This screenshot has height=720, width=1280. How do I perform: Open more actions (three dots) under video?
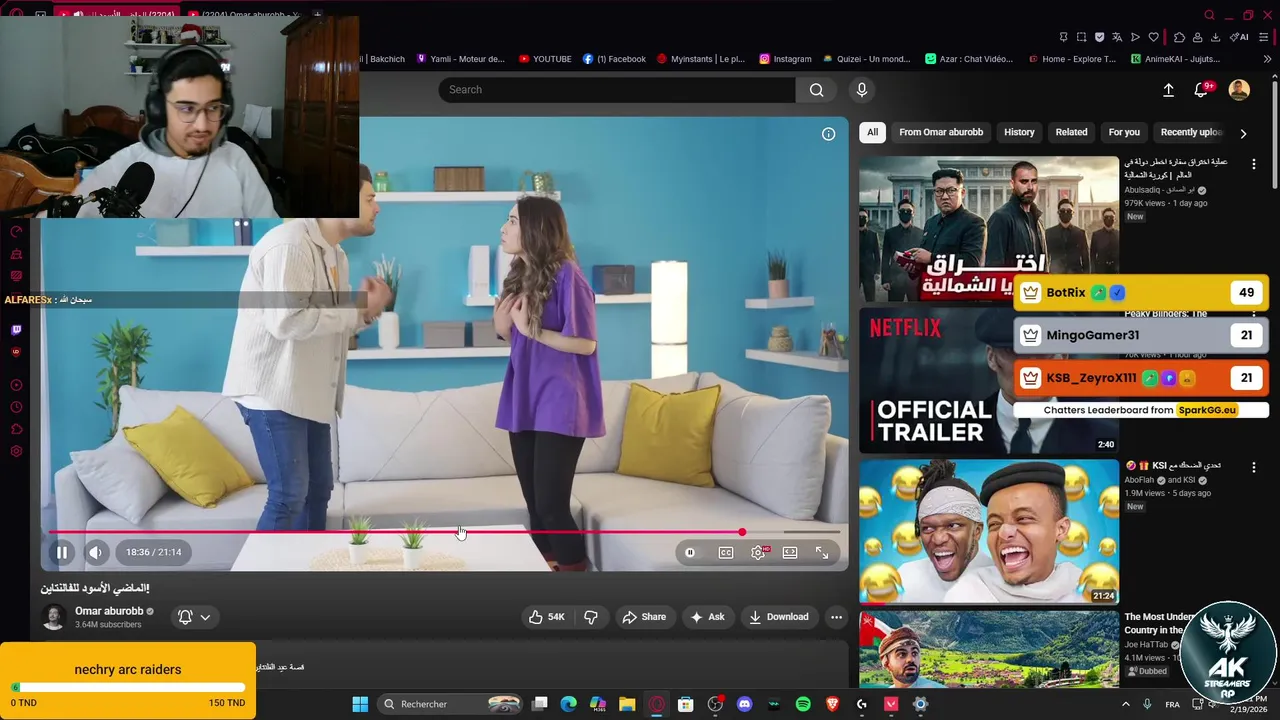836,617
